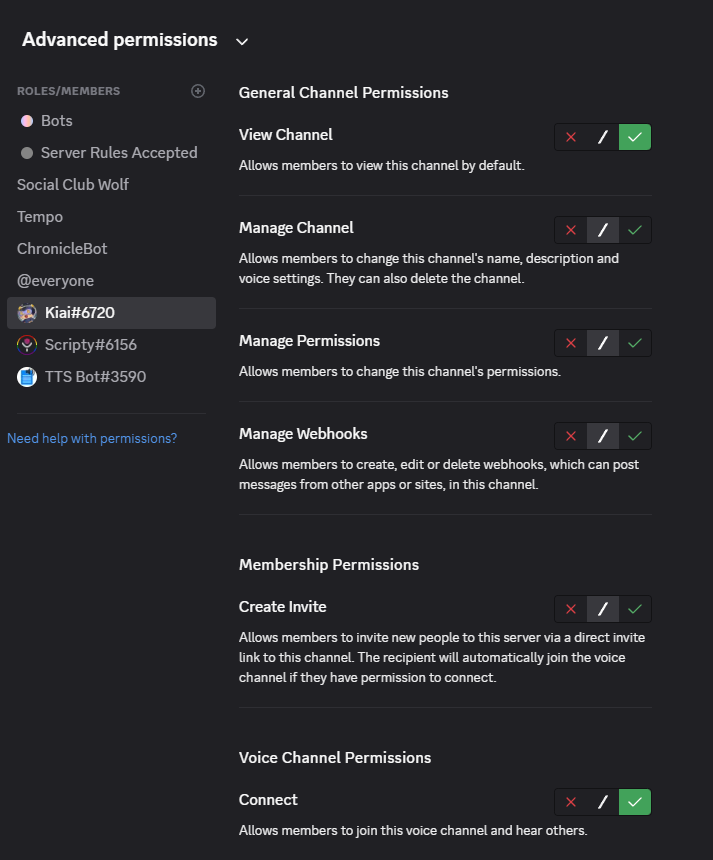Allow Manage Channel with green checkmark

tap(635, 230)
